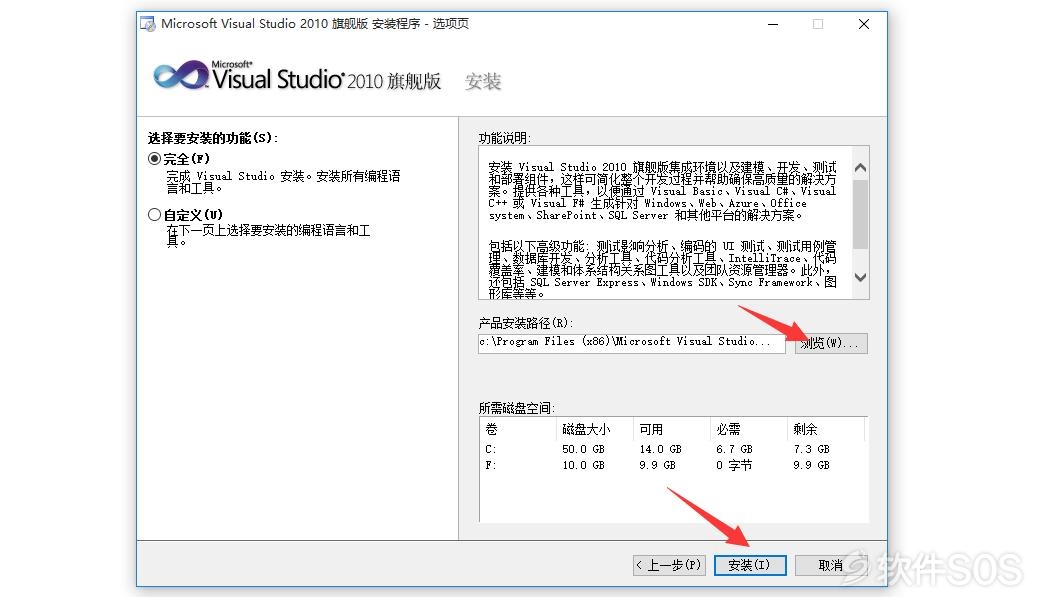
Task: Click the 6.7 GB required value
Action: [734, 449]
